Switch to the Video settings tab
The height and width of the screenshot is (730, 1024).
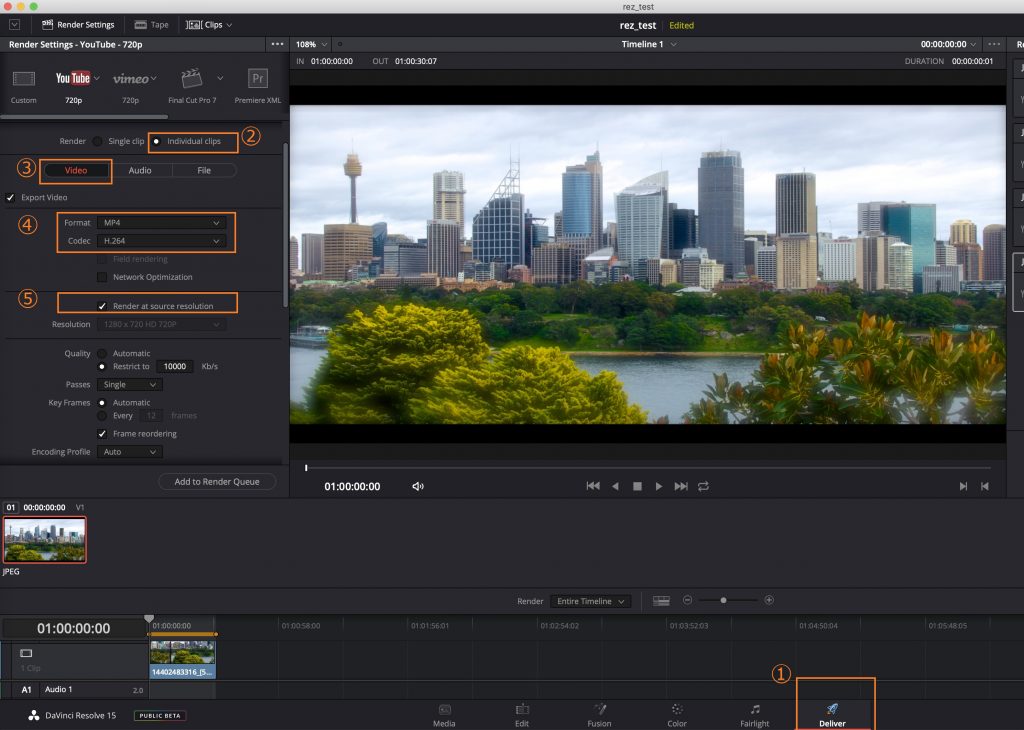click(x=76, y=170)
